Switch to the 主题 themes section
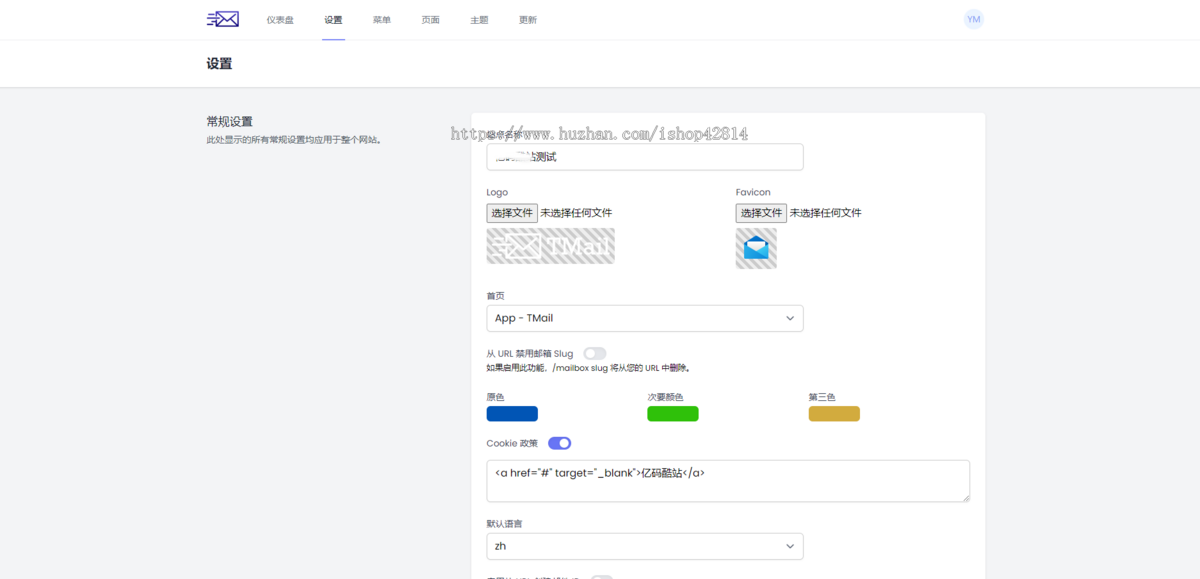 pyautogui.click(x=479, y=20)
